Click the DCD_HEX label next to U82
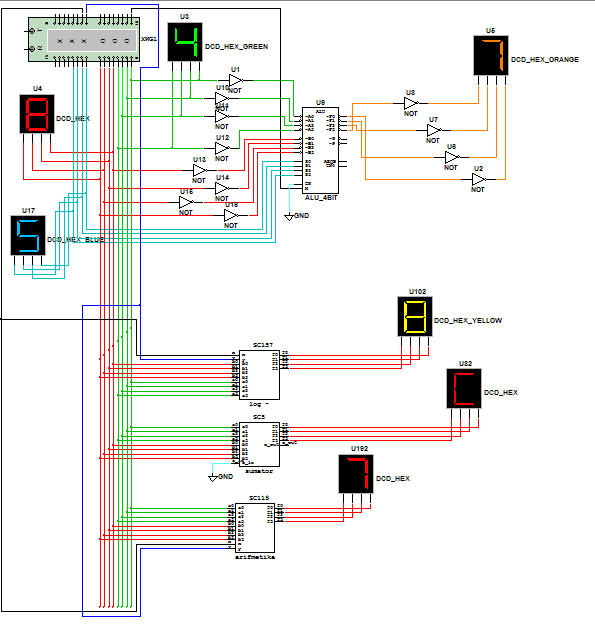 [501, 392]
